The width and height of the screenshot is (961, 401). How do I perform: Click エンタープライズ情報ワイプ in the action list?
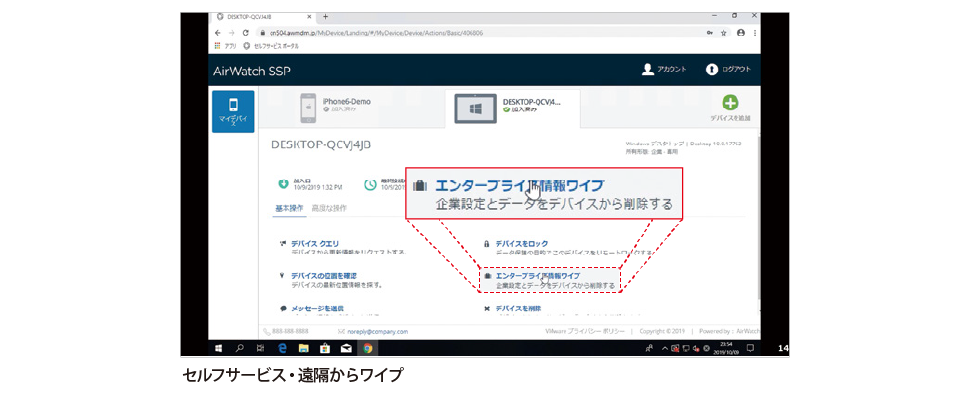pos(537,276)
